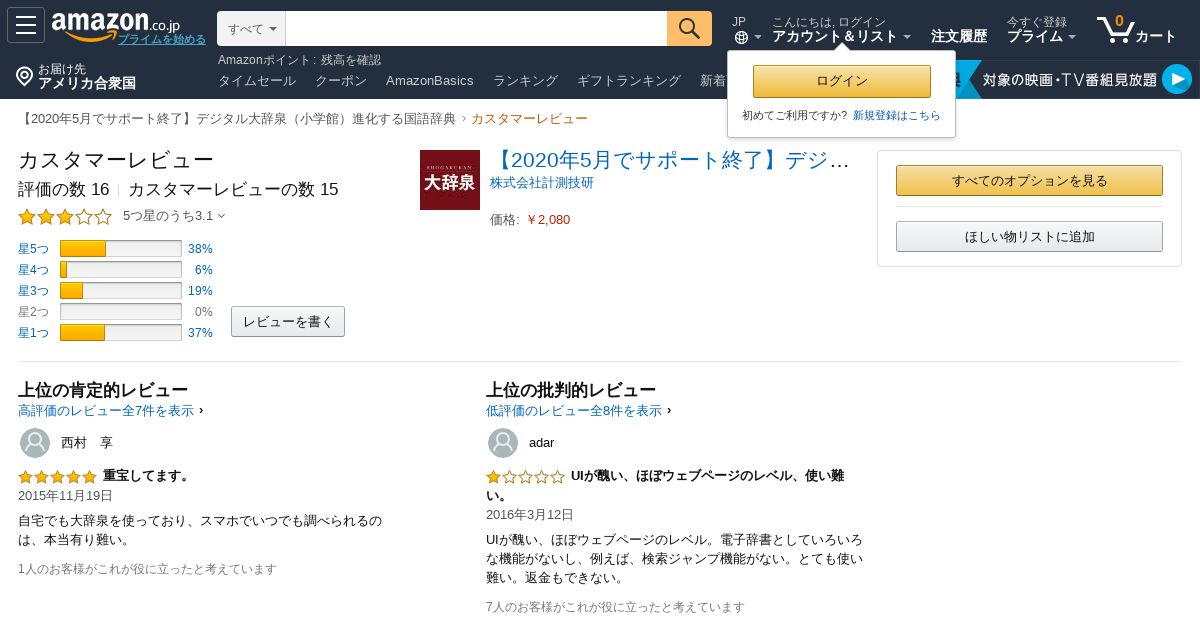Click the blue play arrow on Prime video banner
This screenshot has width=1200, height=630.
[x=1176, y=79]
